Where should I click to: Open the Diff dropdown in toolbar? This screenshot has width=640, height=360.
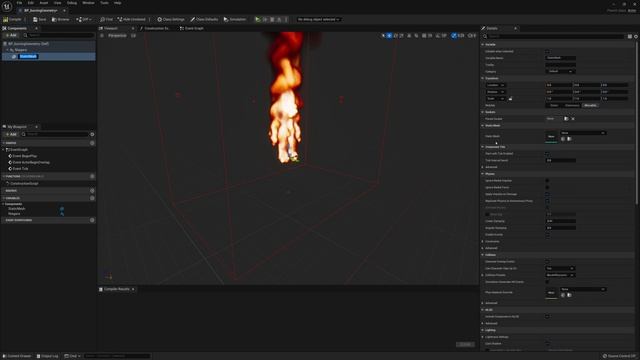pos(84,19)
